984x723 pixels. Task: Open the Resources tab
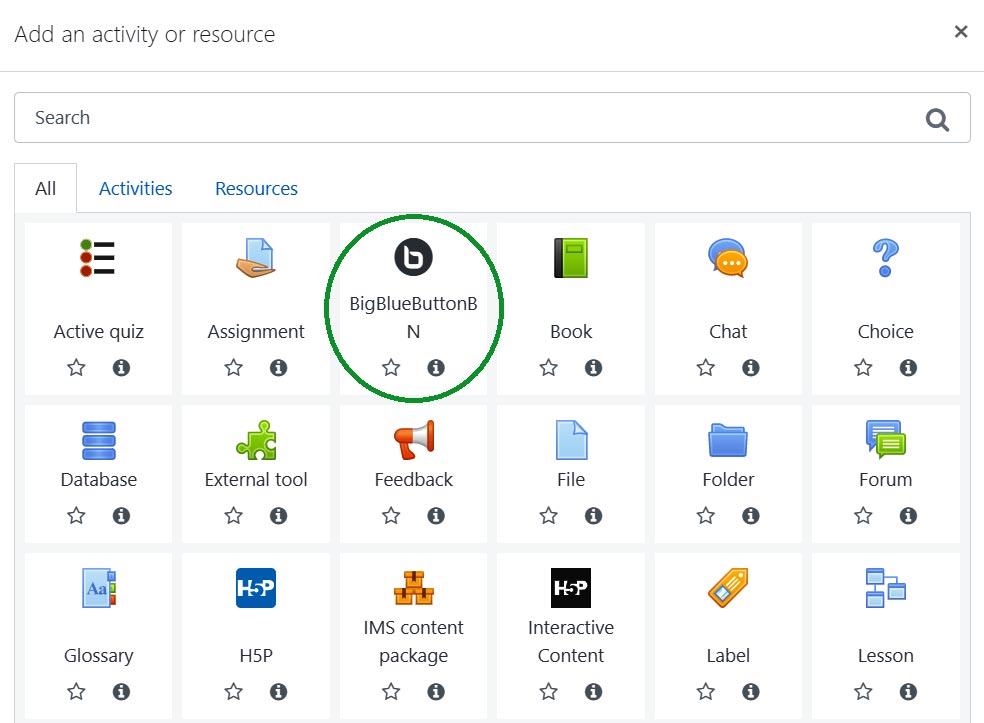pos(256,189)
